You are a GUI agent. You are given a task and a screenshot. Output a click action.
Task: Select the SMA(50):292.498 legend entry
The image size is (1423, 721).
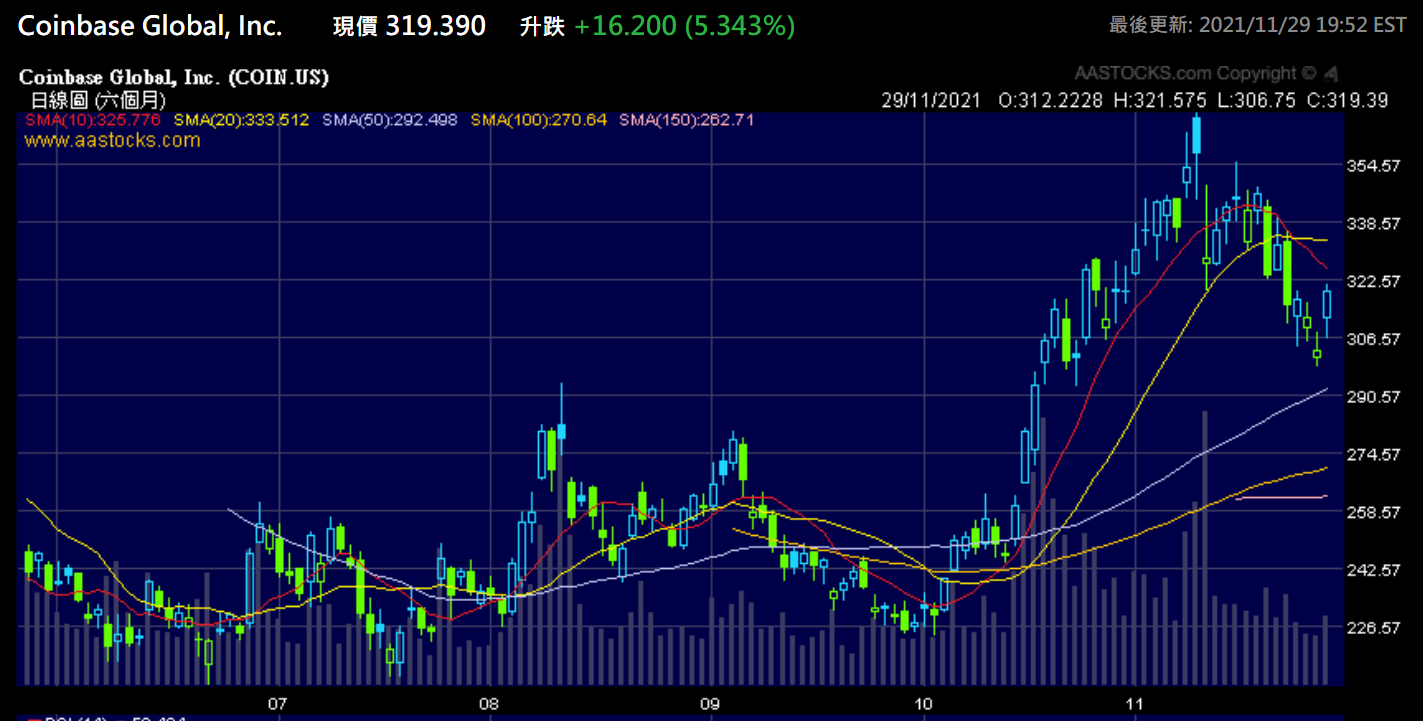(x=389, y=120)
